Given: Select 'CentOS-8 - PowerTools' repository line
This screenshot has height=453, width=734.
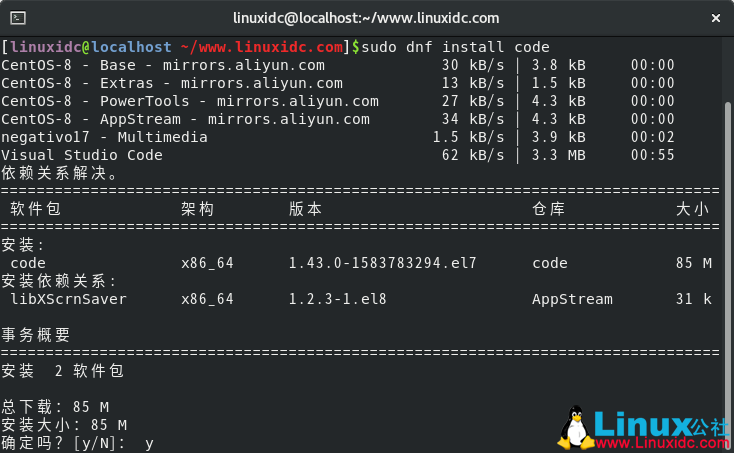Looking at the screenshot, I should 190,101.
